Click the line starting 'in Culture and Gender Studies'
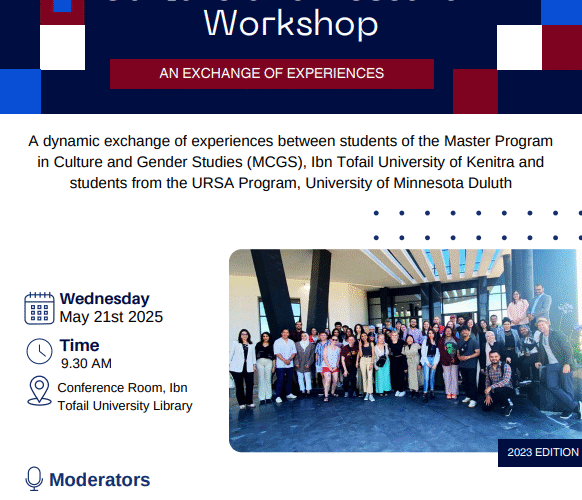582x500 pixels. pyautogui.click(x=291, y=162)
